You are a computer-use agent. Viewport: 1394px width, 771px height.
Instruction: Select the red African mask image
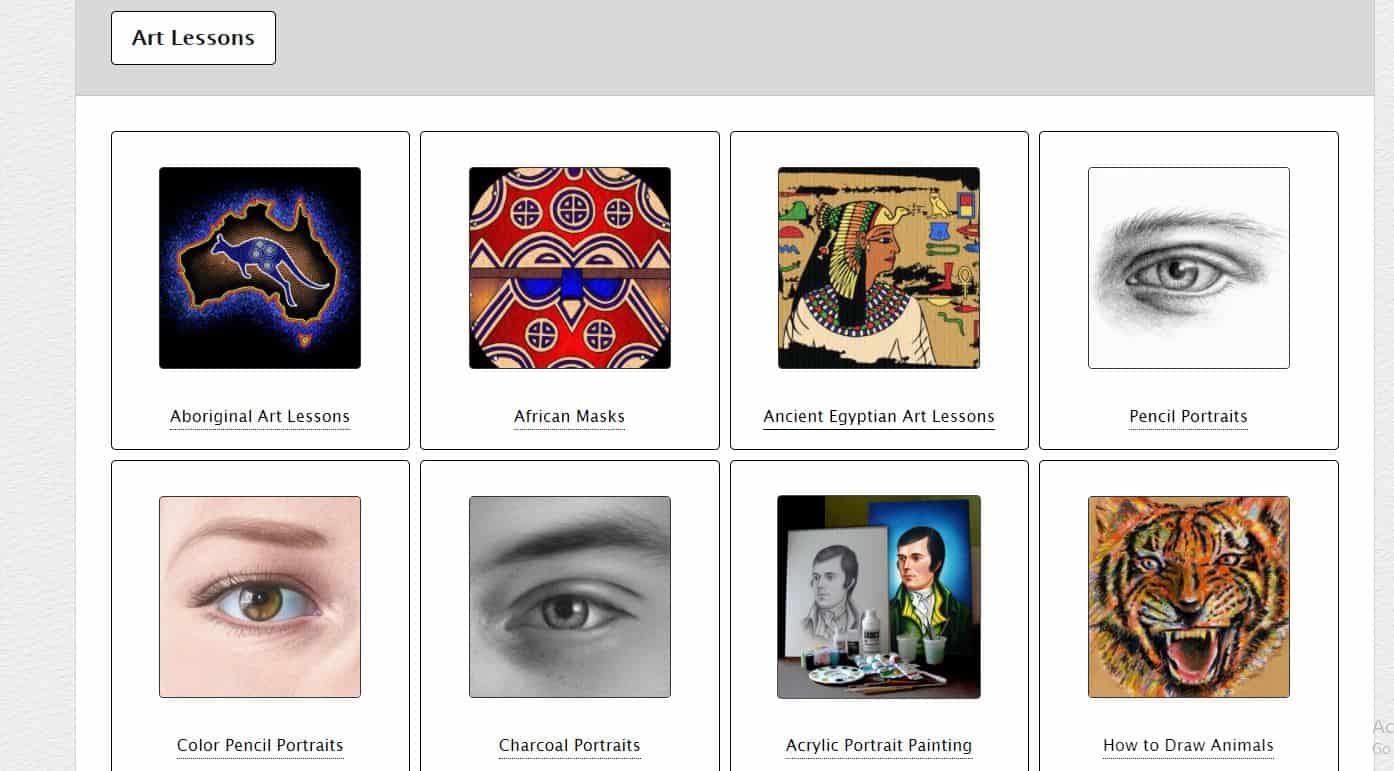[x=570, y=268]
